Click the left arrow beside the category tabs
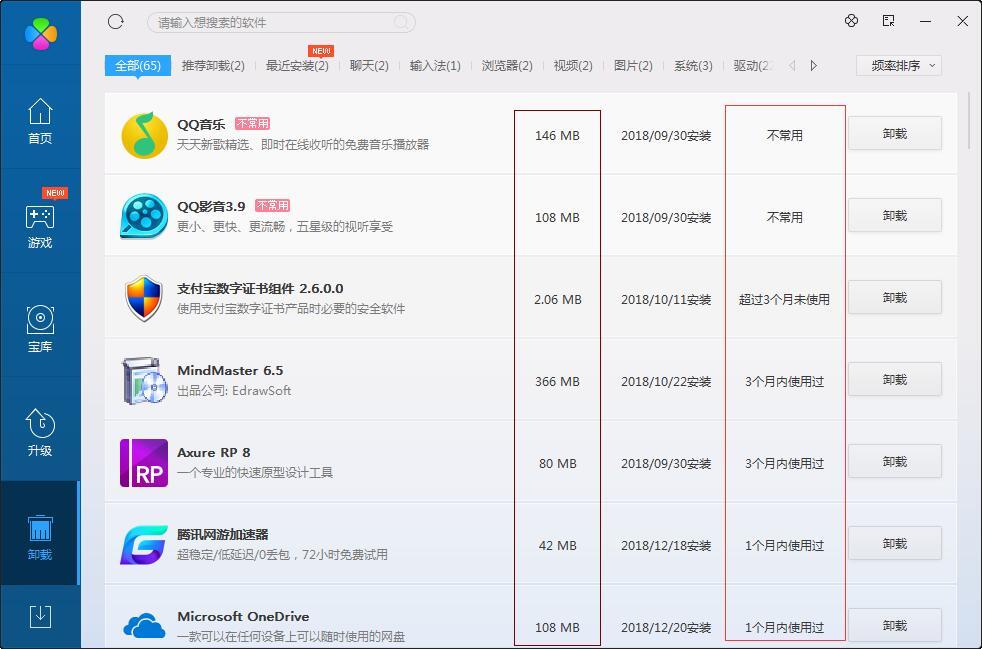This screenshot has height=649, width=982. [790, 64]
